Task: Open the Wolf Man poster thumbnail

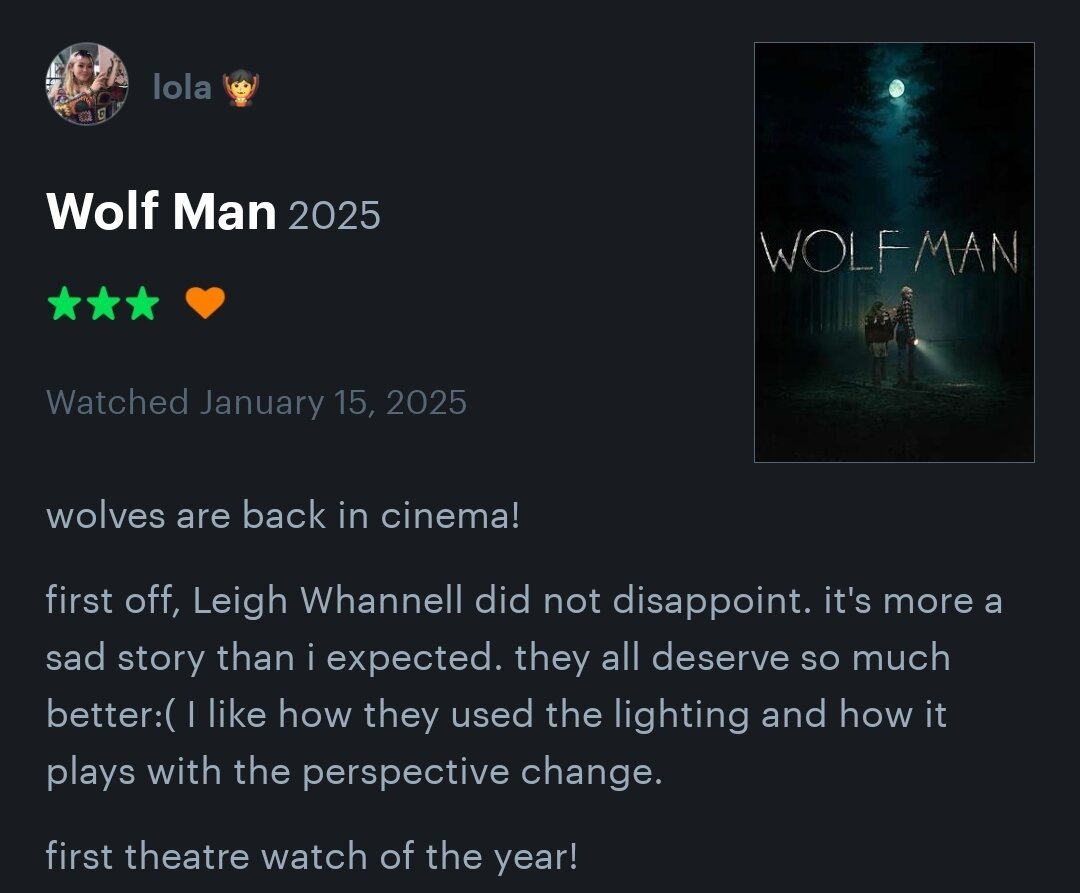Action: [x=893, y=252]
